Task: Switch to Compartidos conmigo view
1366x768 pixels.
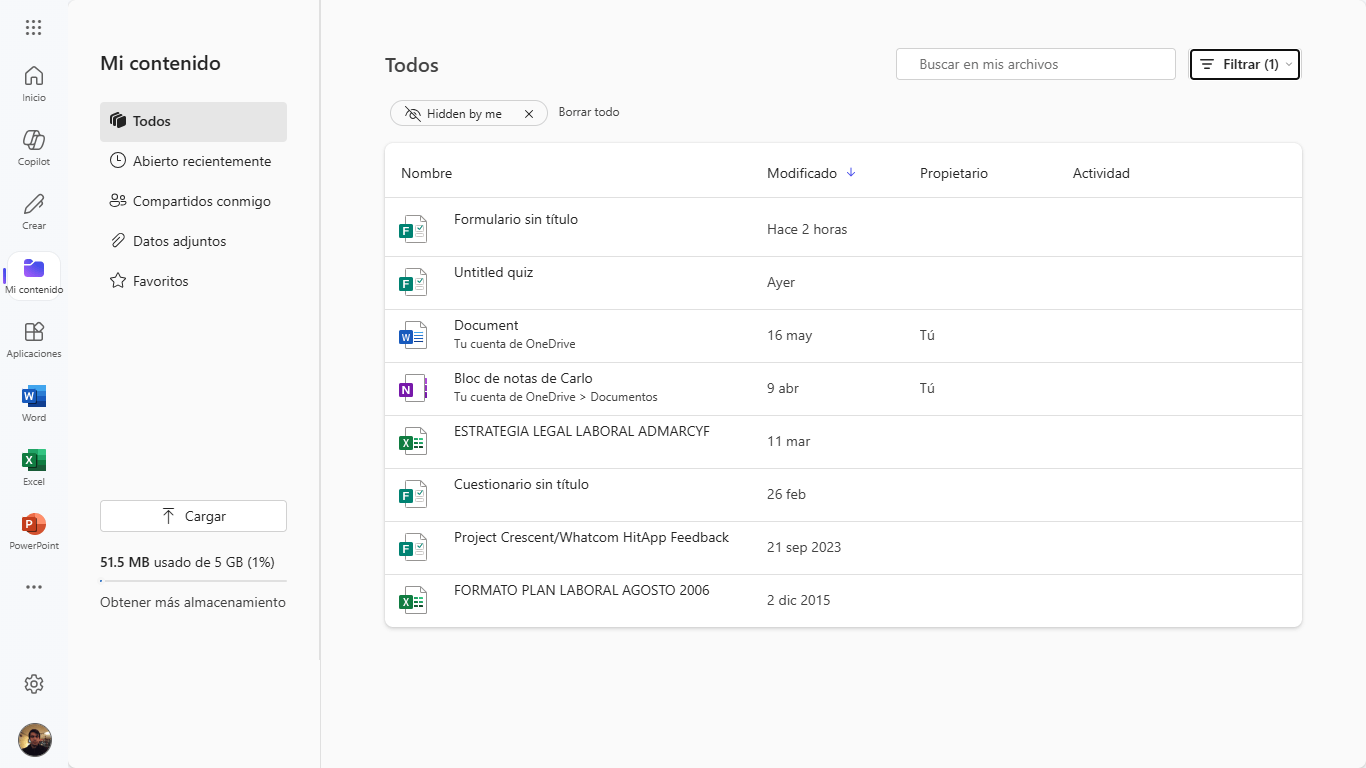Action: 201,201
